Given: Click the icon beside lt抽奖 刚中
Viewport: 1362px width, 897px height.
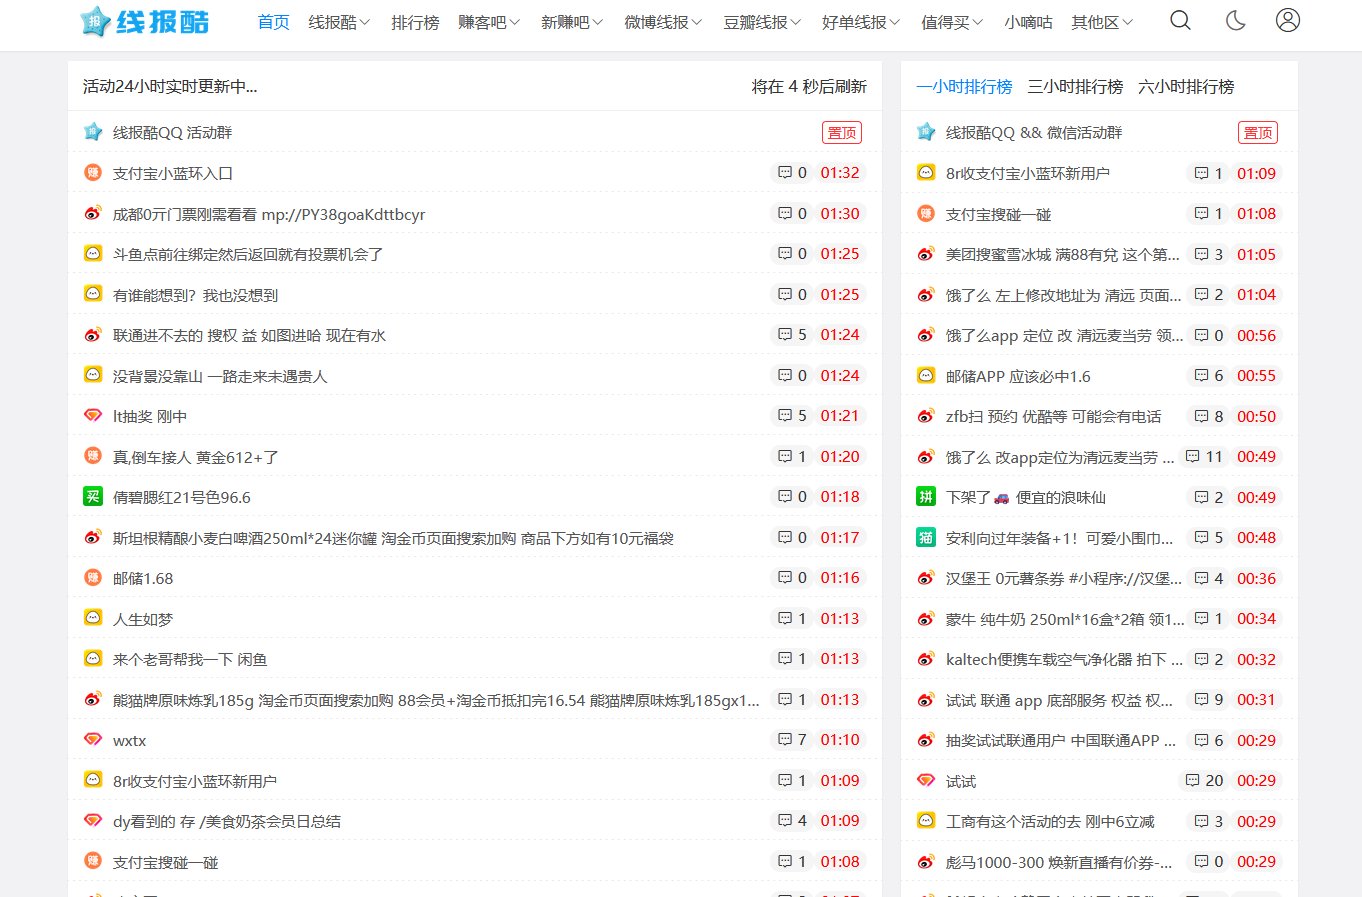Looking at the screenshot, I should pos(93,416).
